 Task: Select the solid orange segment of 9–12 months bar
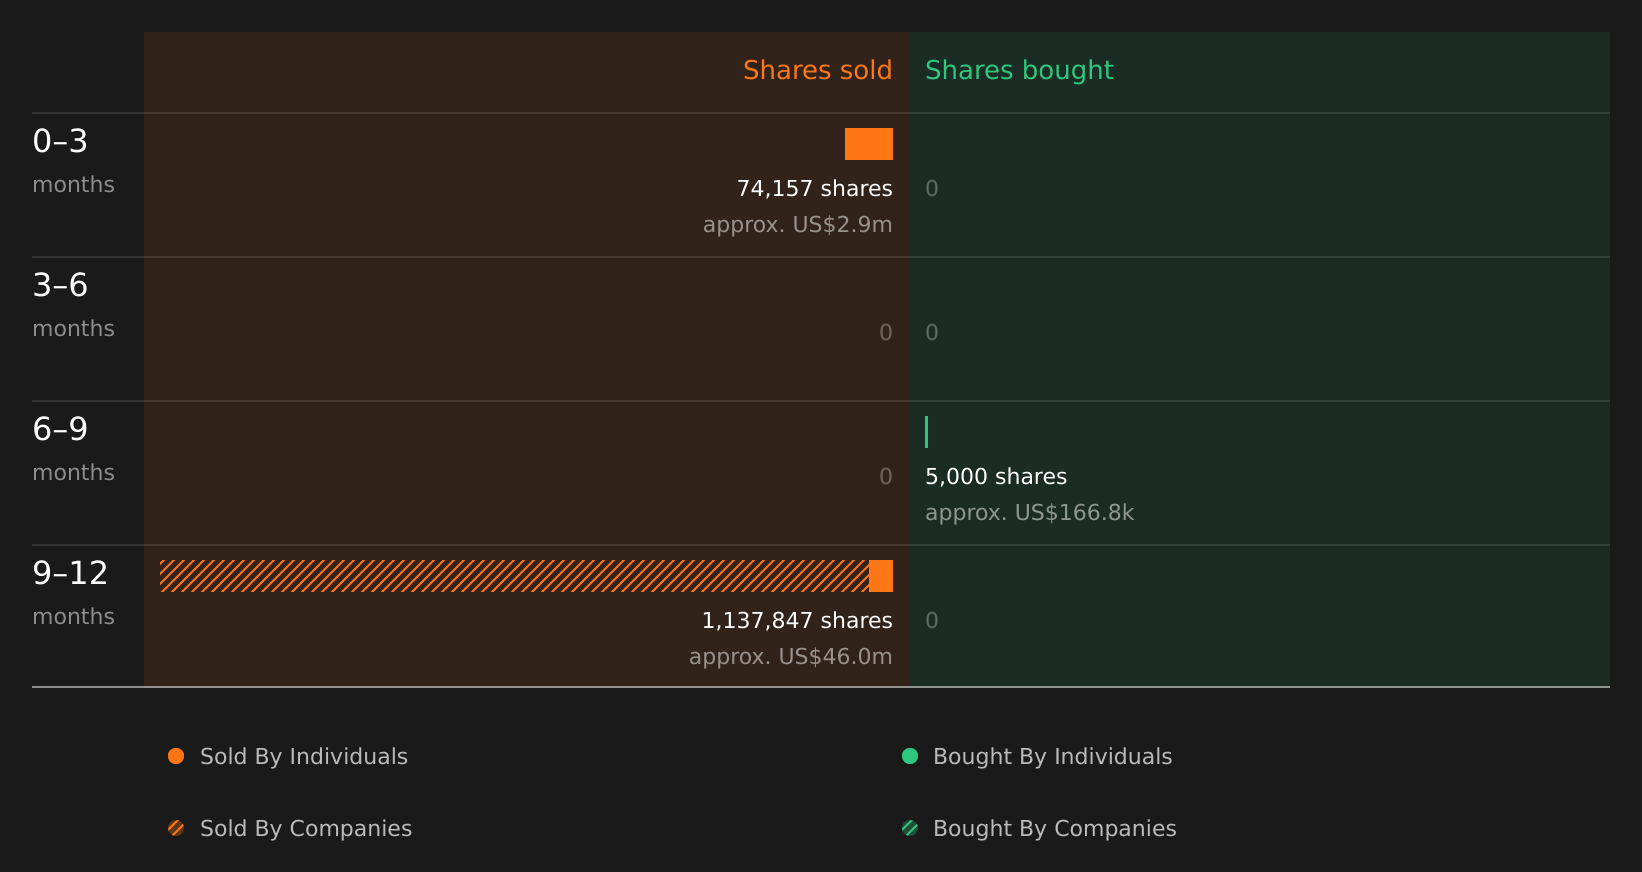point(881,576)
